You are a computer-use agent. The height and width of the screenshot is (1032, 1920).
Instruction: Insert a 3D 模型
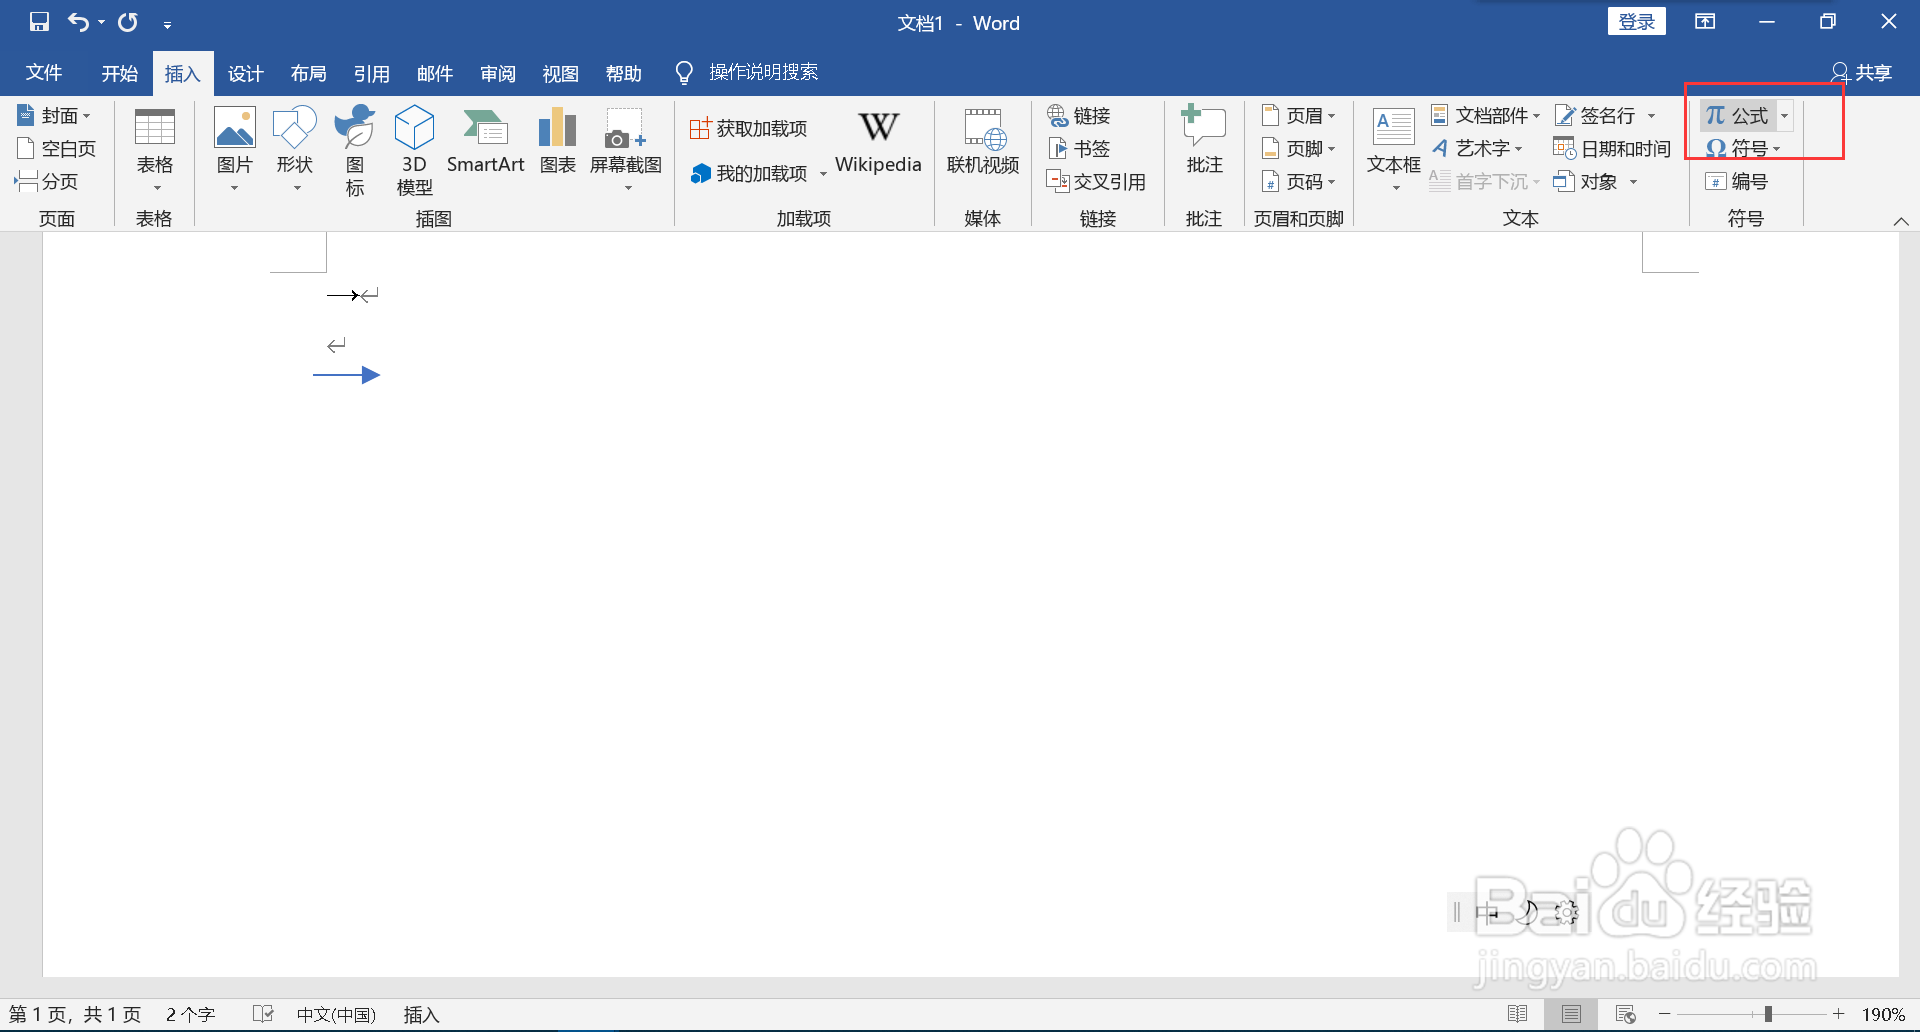coord(413,148)
